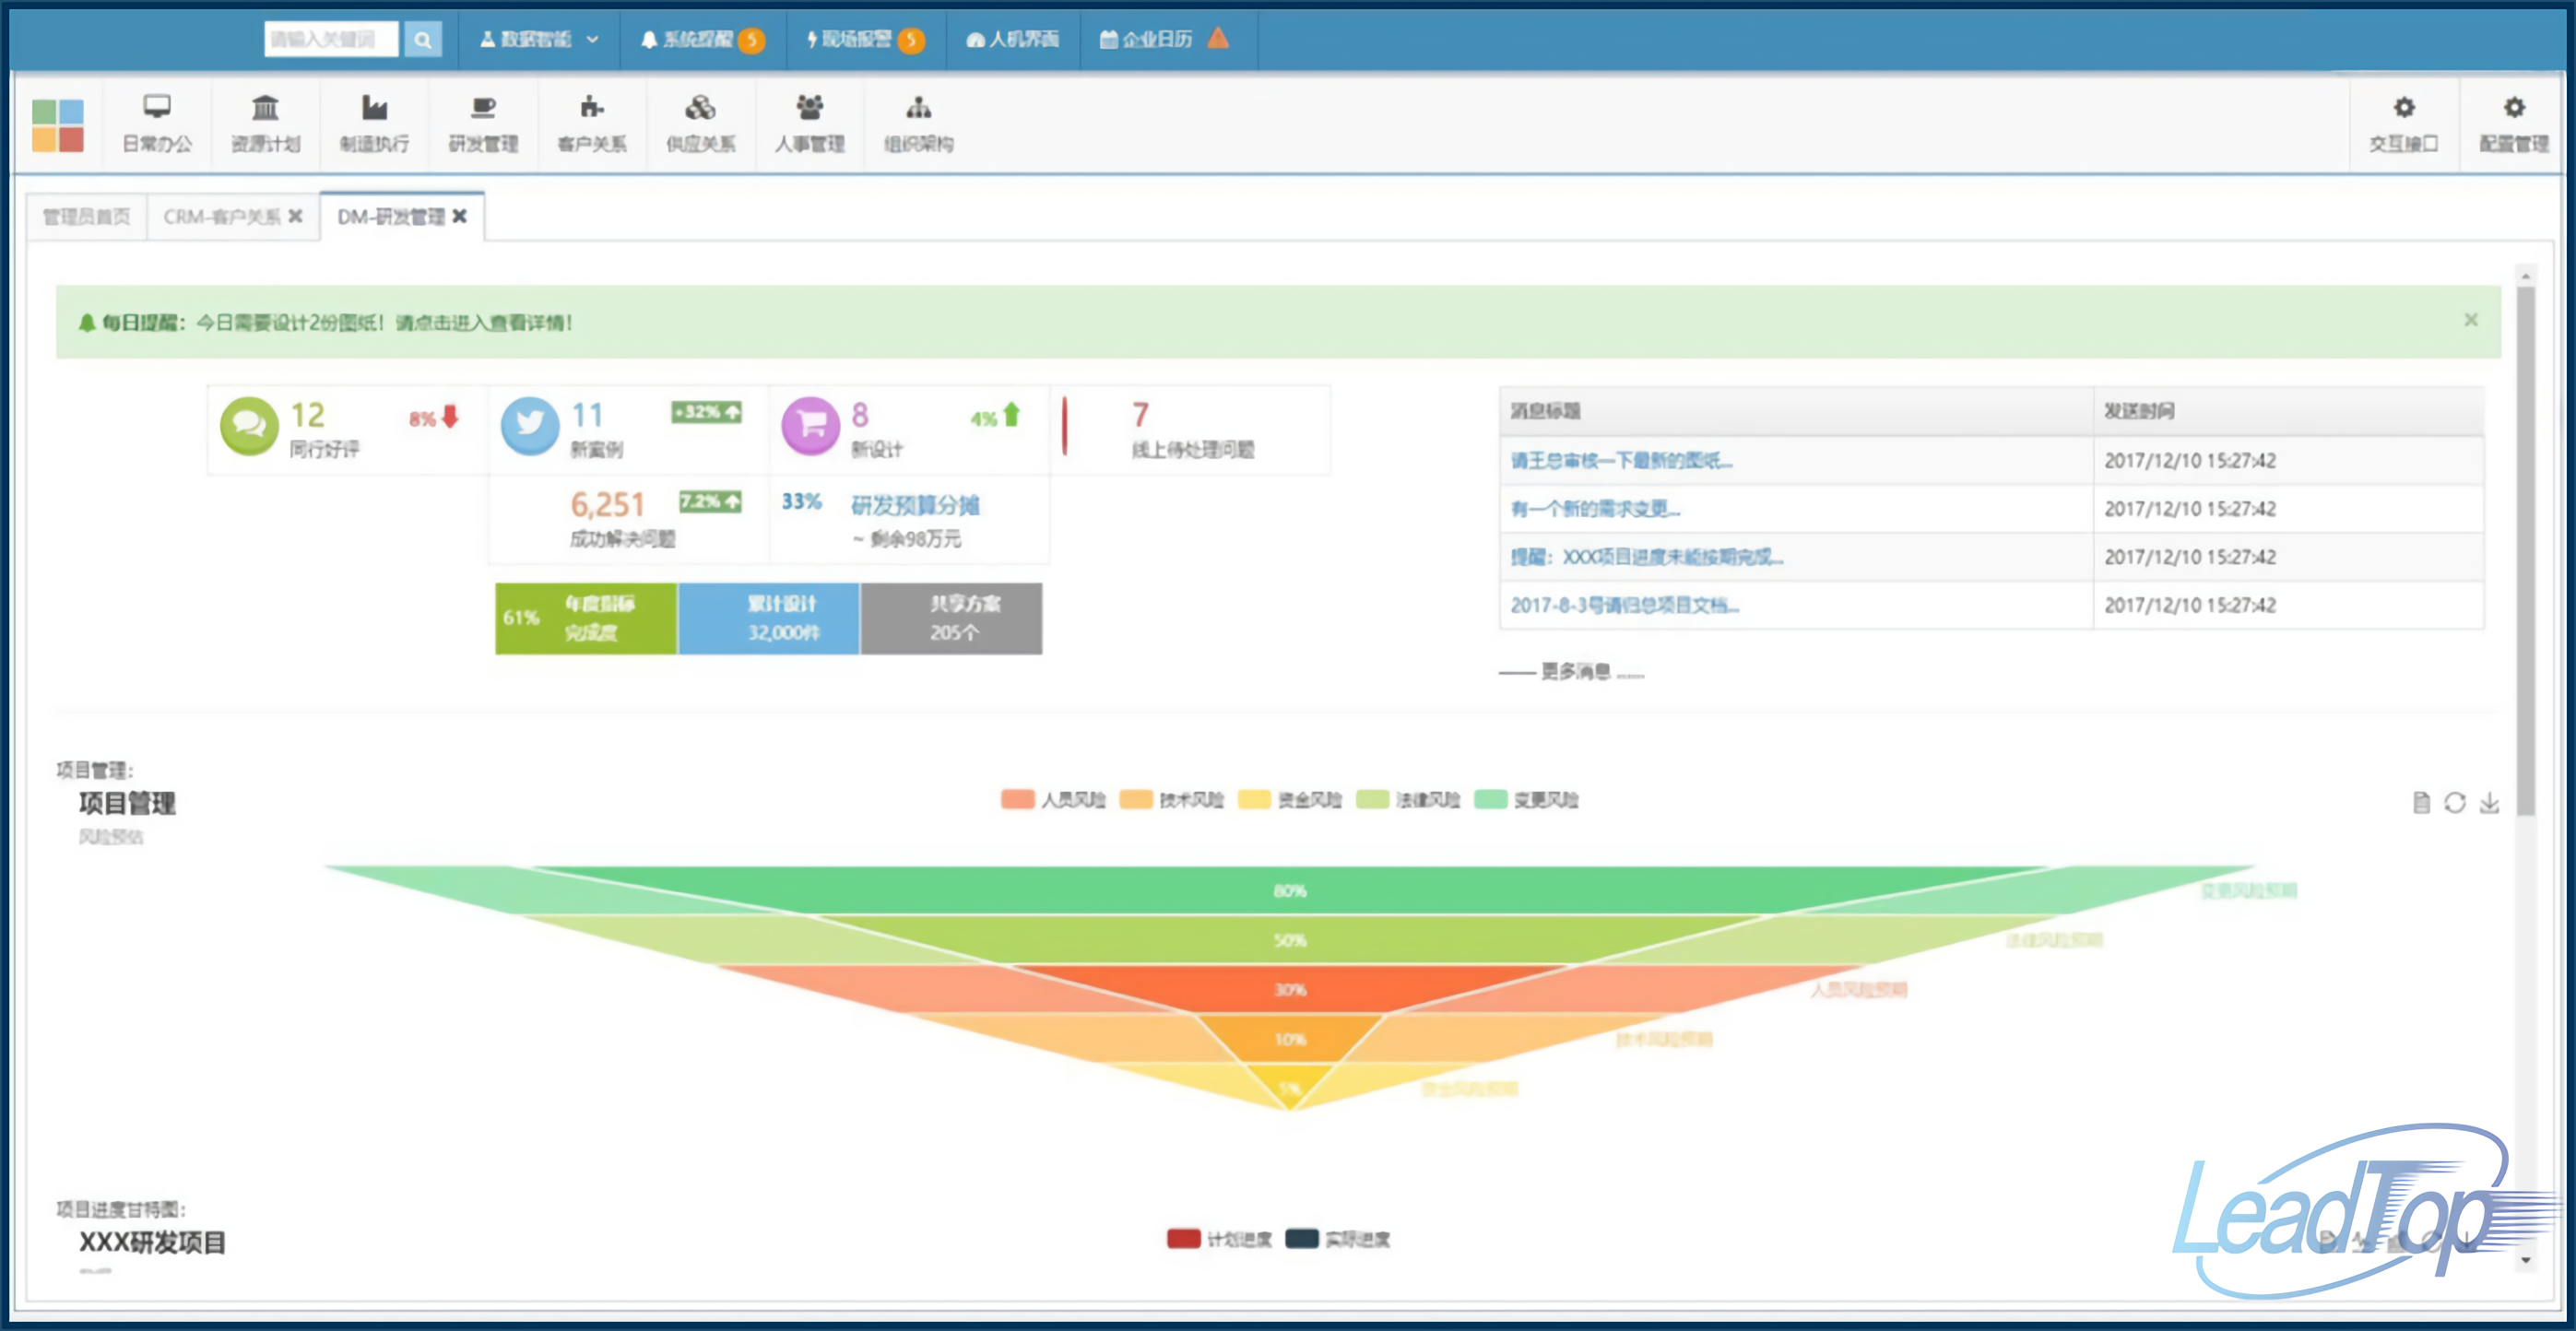Open message 请王总审核一下最新的图纸
The height and width of the screenshot is (1331, 2576).
(x=1622, y=461)
